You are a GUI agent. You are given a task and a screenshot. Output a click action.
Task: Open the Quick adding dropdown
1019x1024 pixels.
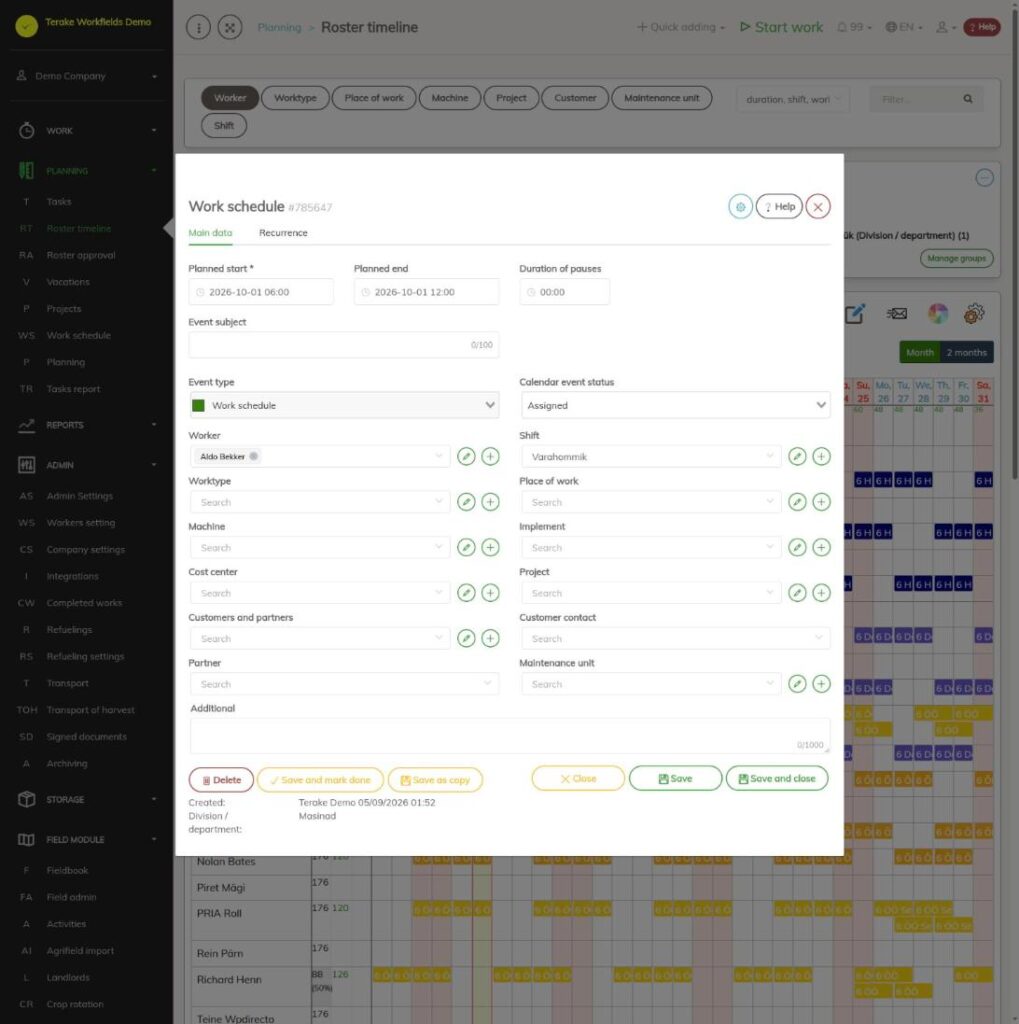[x=681, y=27]
